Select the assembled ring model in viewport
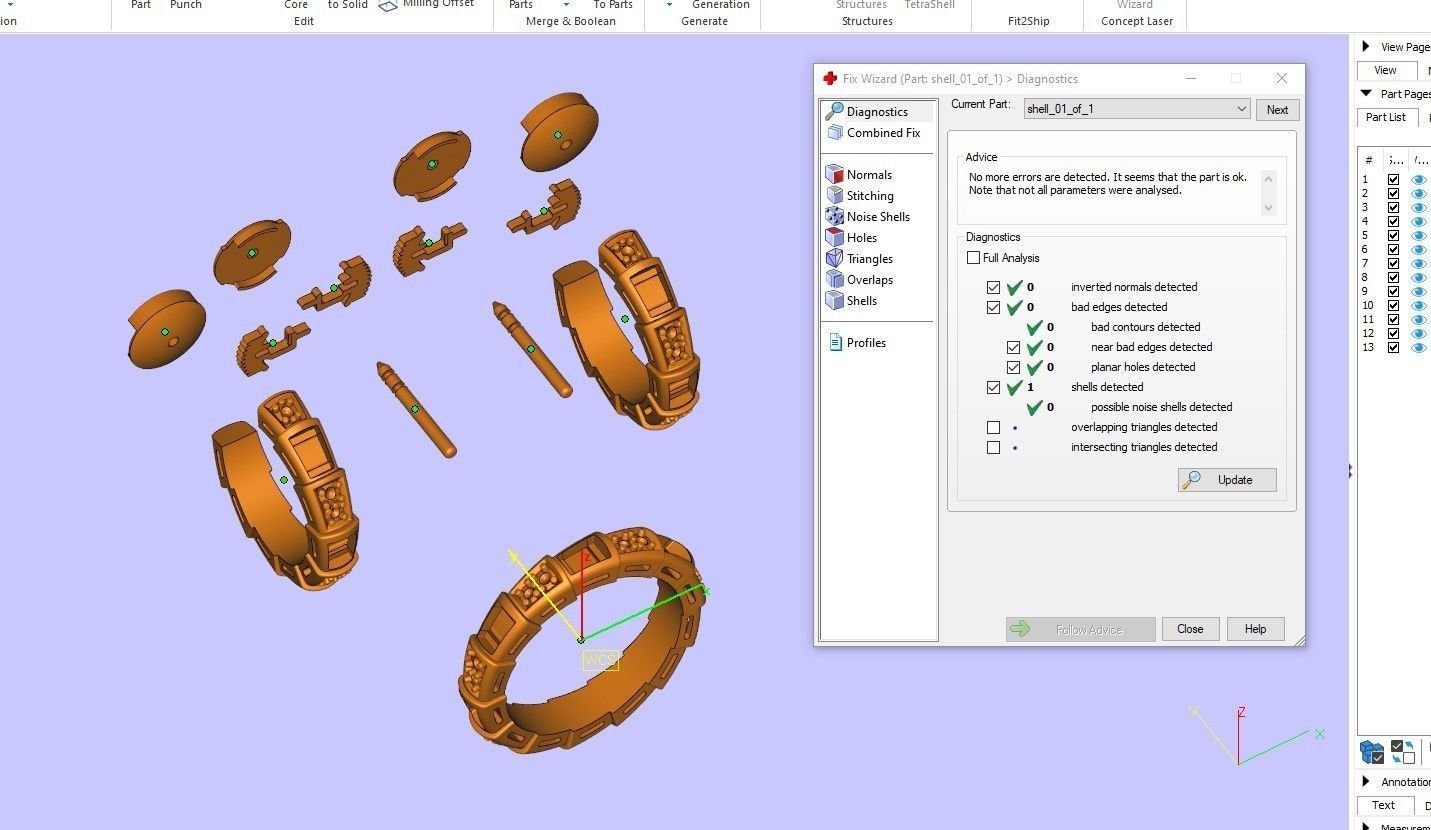 click(x=584, y=639)
